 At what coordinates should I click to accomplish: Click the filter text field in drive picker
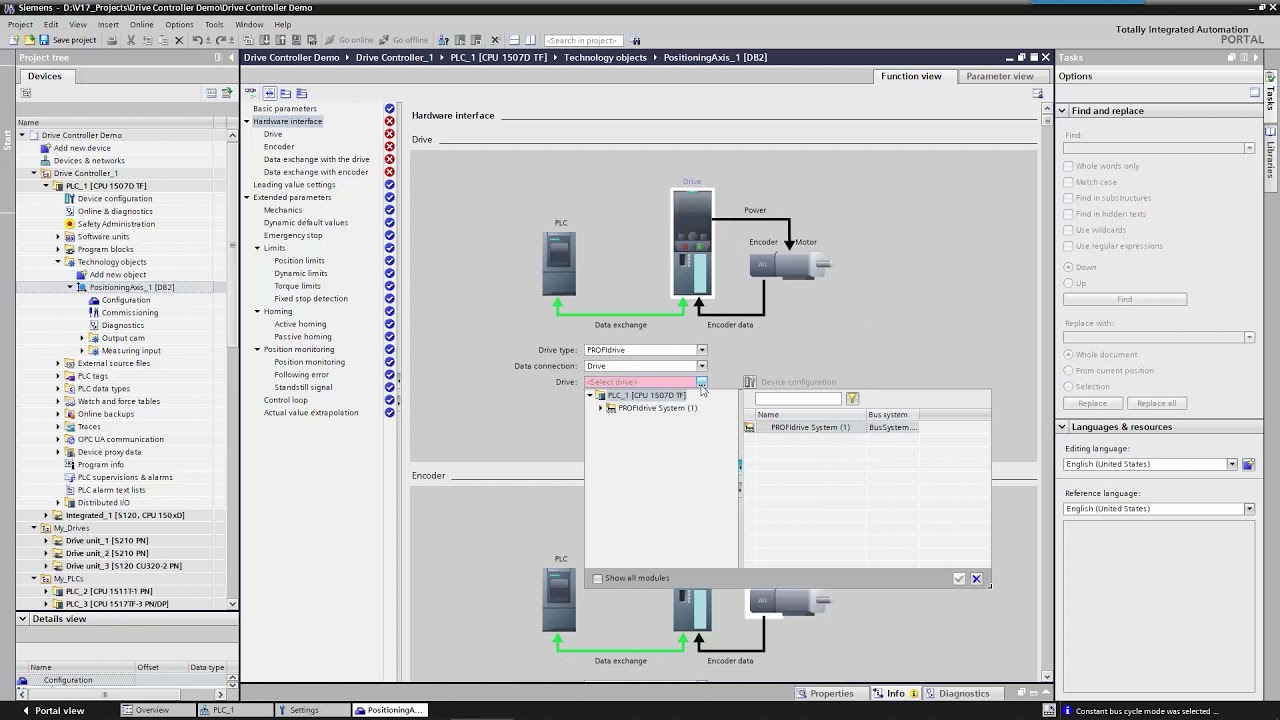click(x=798, y=399)
